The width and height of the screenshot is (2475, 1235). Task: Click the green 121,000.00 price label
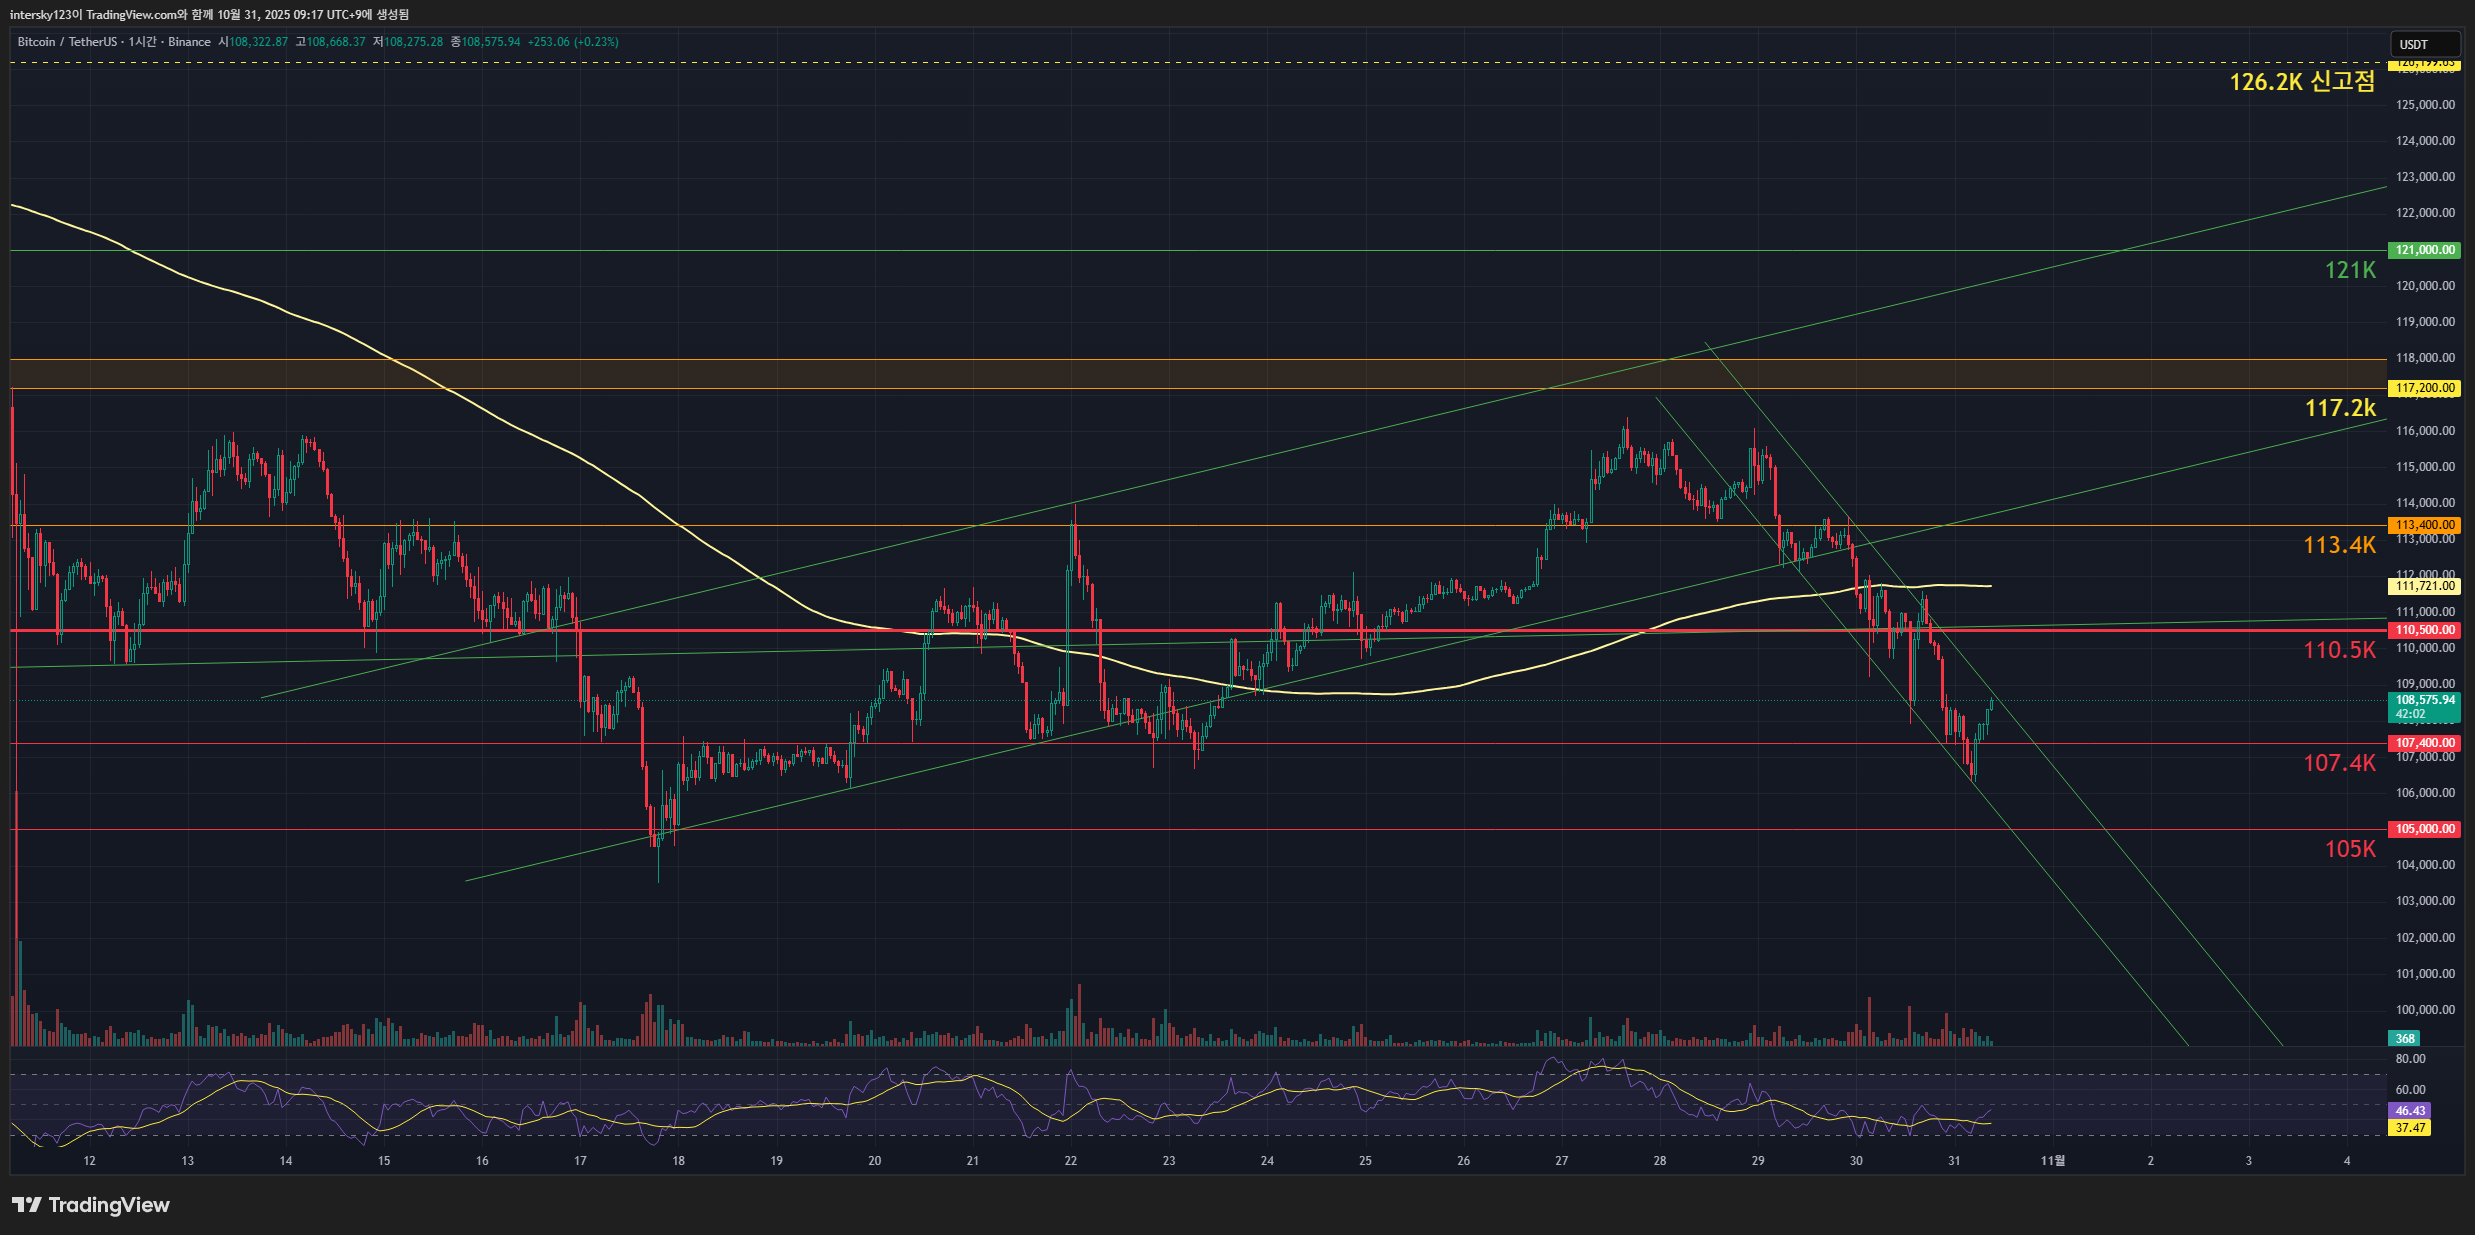pyautogui.click(x=2424, y=250)
